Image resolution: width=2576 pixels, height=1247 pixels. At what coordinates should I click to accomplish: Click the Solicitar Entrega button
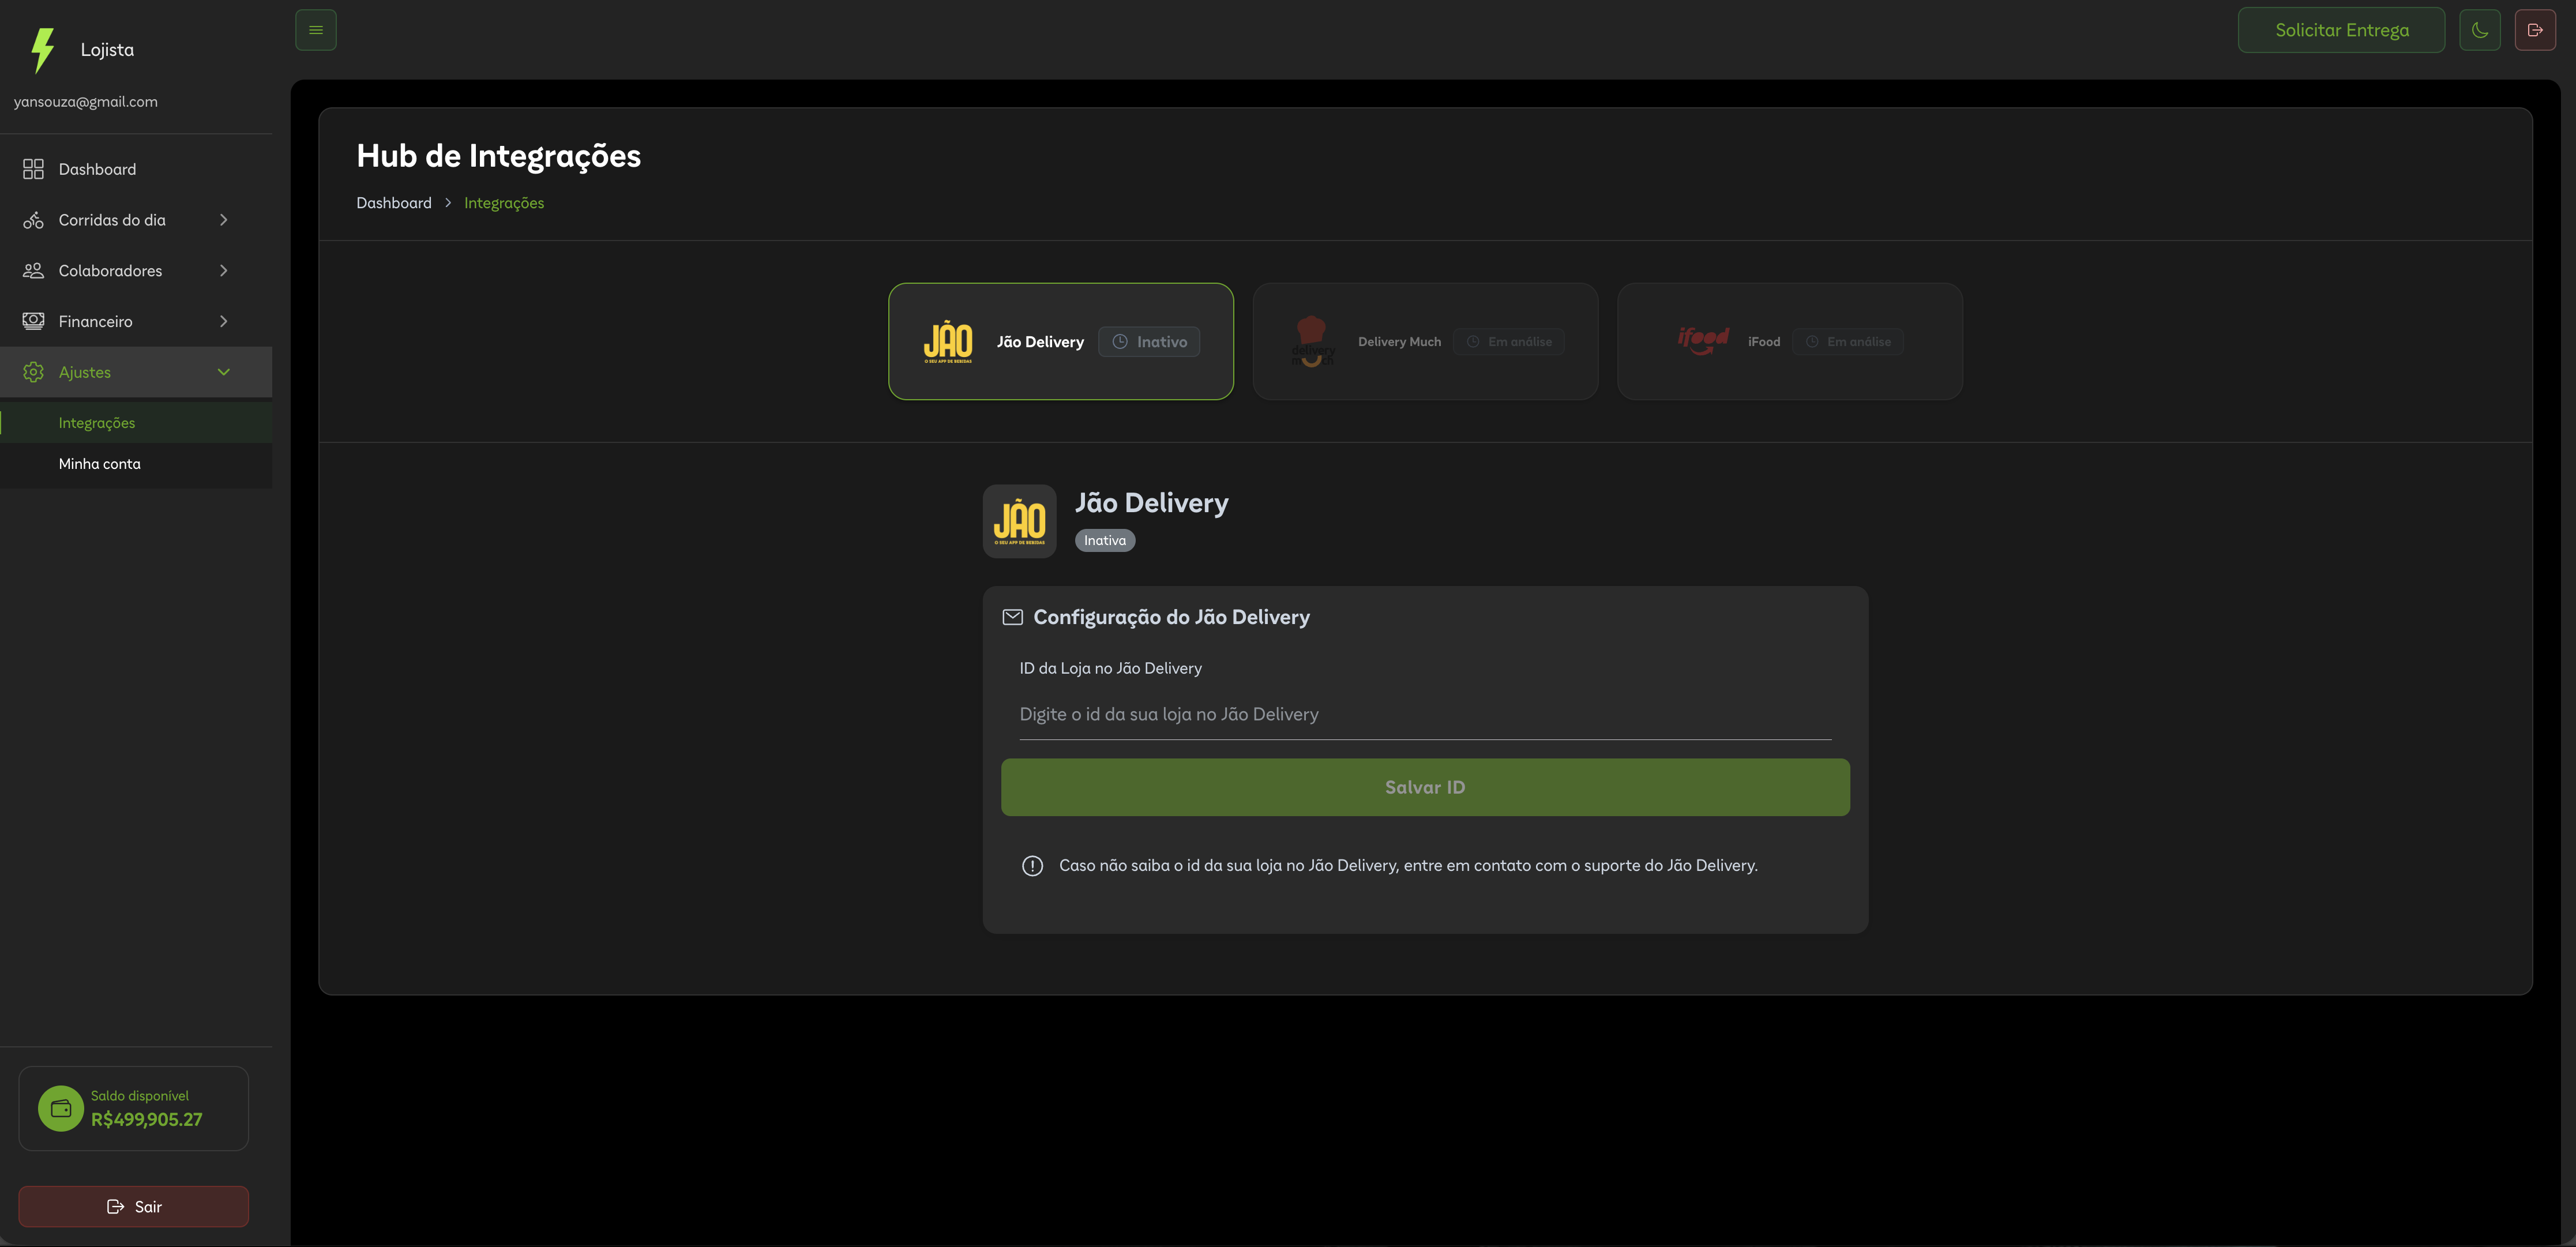[2341, 30]
